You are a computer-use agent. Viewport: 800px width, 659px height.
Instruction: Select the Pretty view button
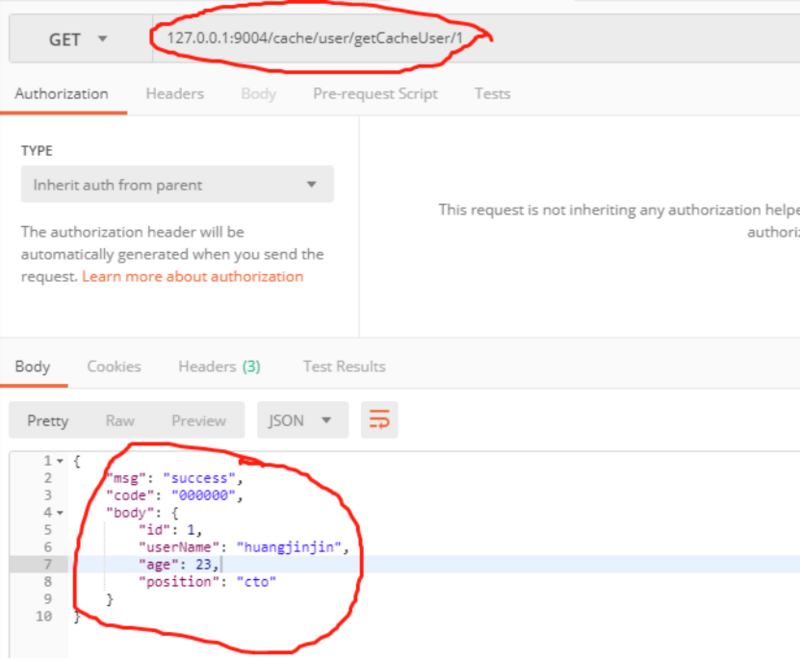tap(48, 421)
